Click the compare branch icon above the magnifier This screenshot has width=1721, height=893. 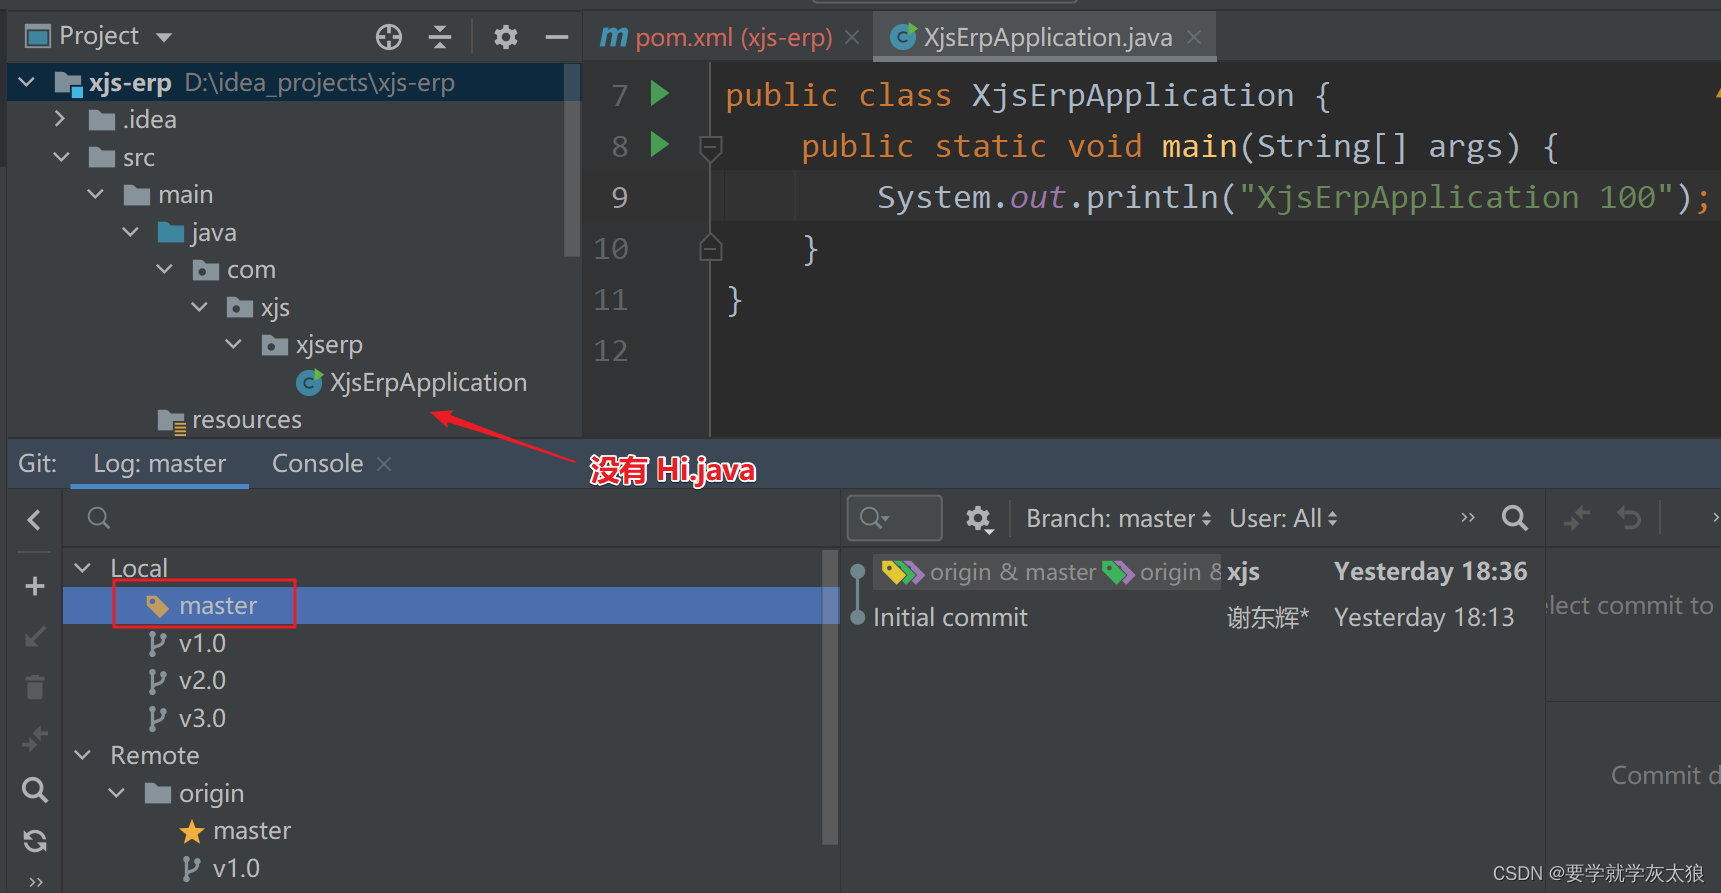34,739
